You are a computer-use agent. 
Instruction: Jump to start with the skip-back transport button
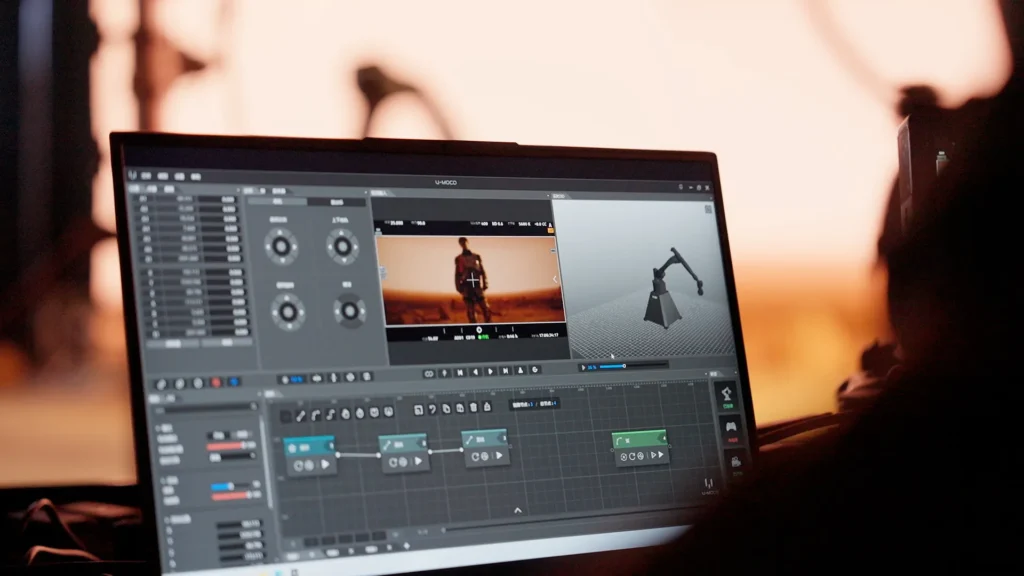click(x=460, y=372)
